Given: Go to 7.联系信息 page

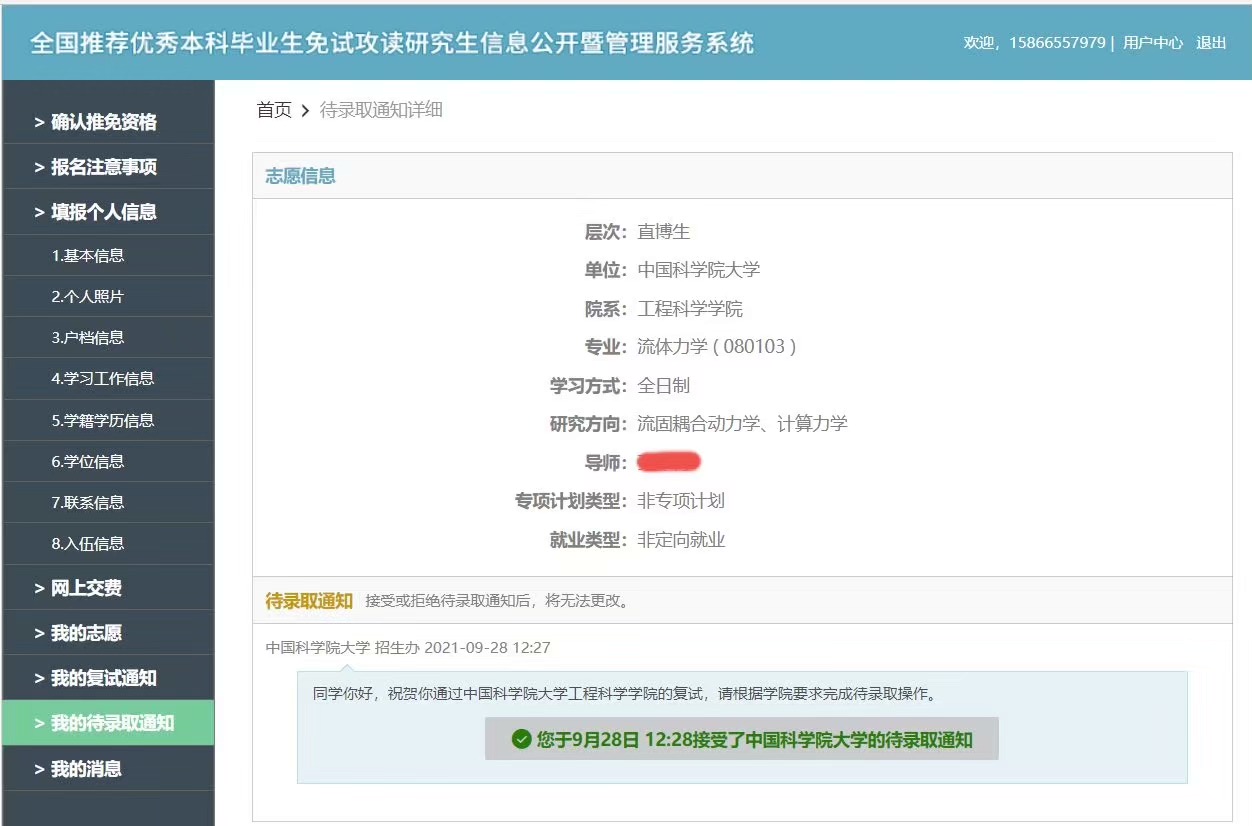Looking at the screenshot, I should [x=88, y=503].
